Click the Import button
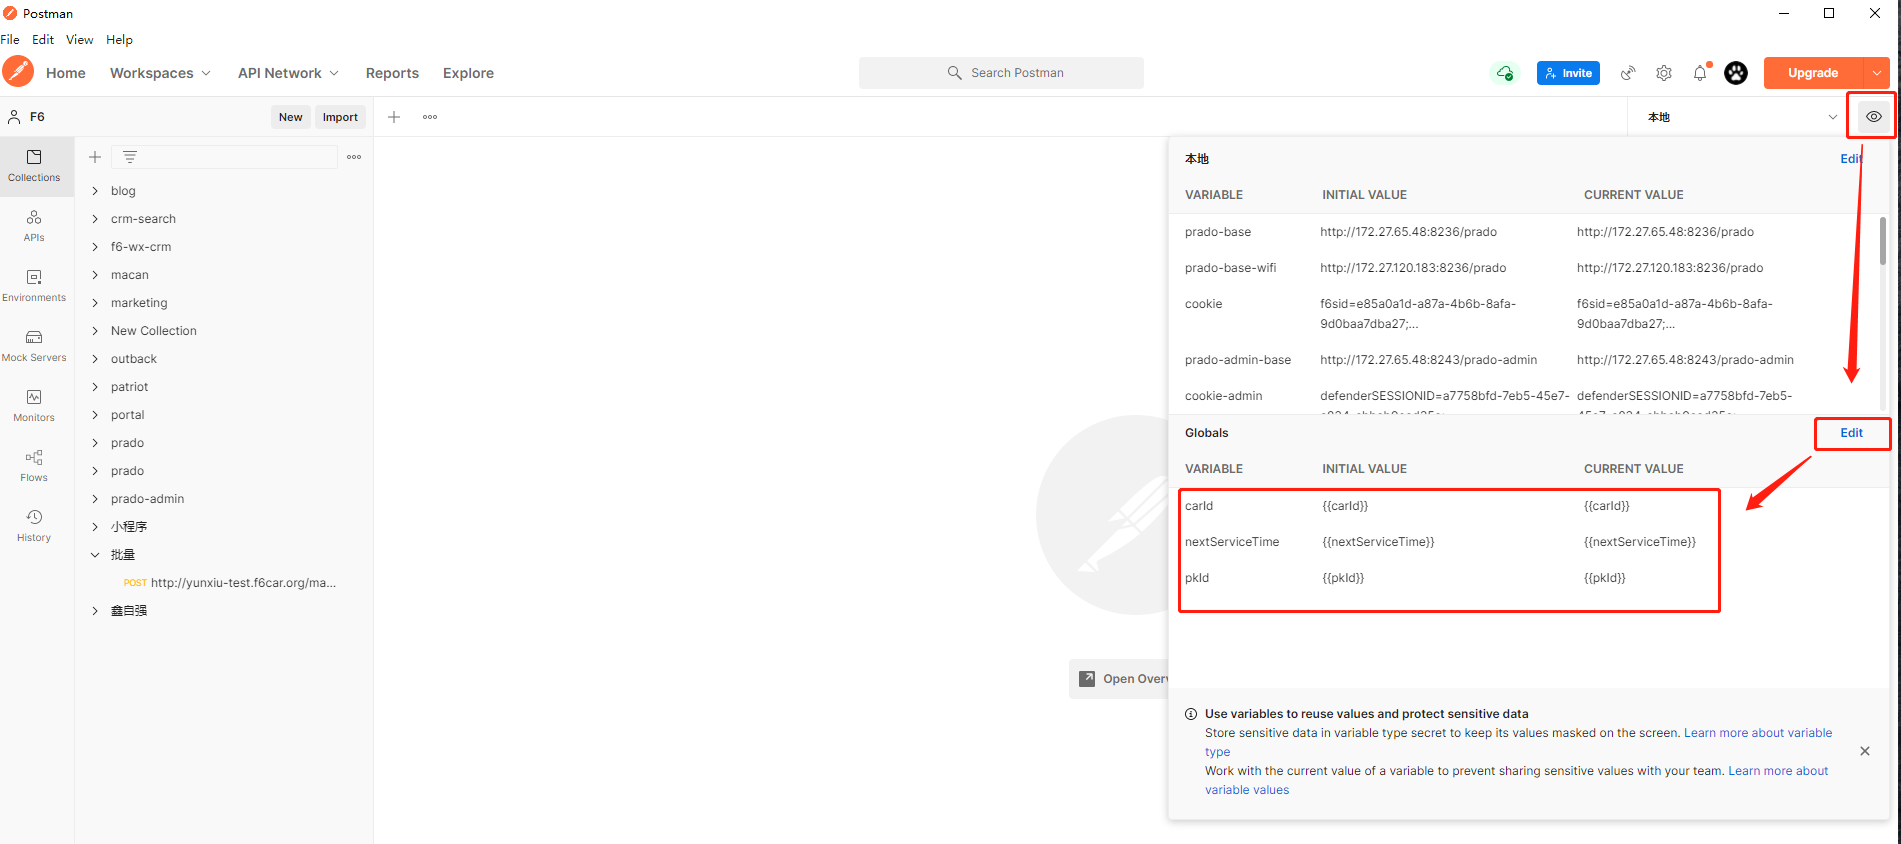 (340, 117)
